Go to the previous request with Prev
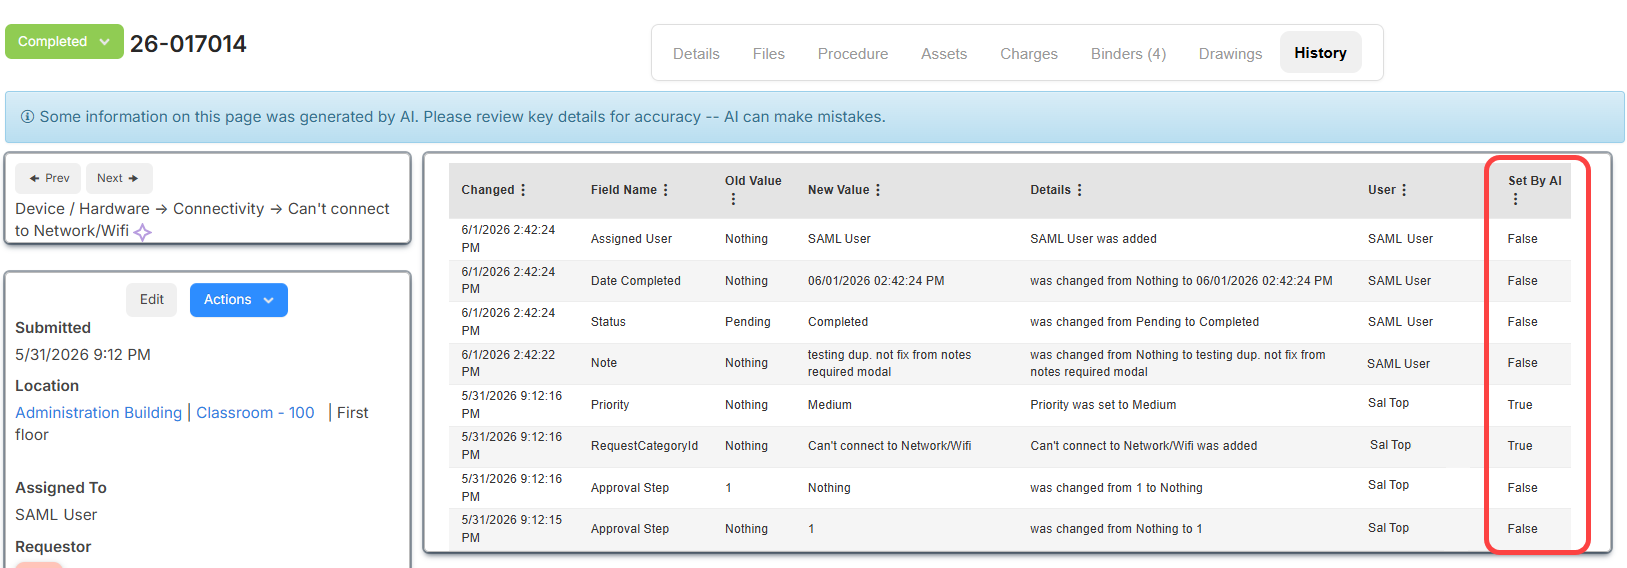Viewport: 1627px width, 568px height. [x=48, y=178]
